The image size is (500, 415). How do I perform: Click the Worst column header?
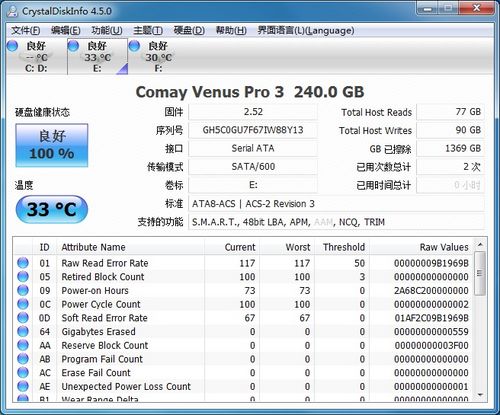pyautogui.click(x=287, y=247)
